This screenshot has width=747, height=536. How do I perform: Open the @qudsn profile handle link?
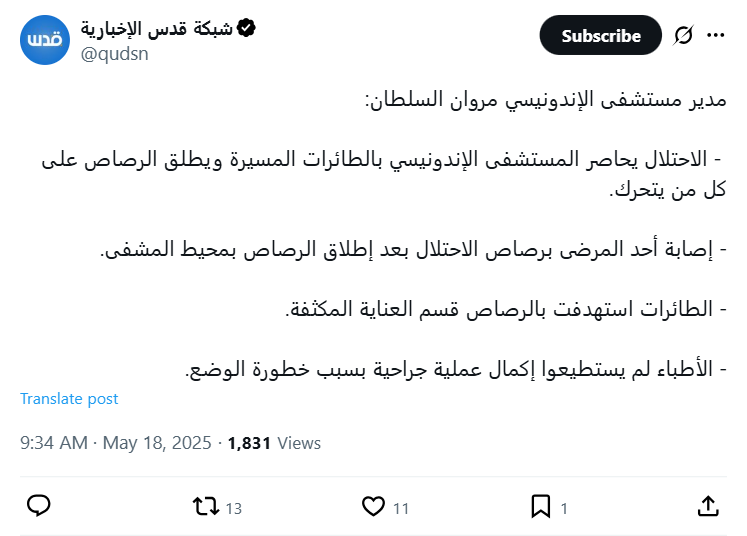(x=114, y=54)
